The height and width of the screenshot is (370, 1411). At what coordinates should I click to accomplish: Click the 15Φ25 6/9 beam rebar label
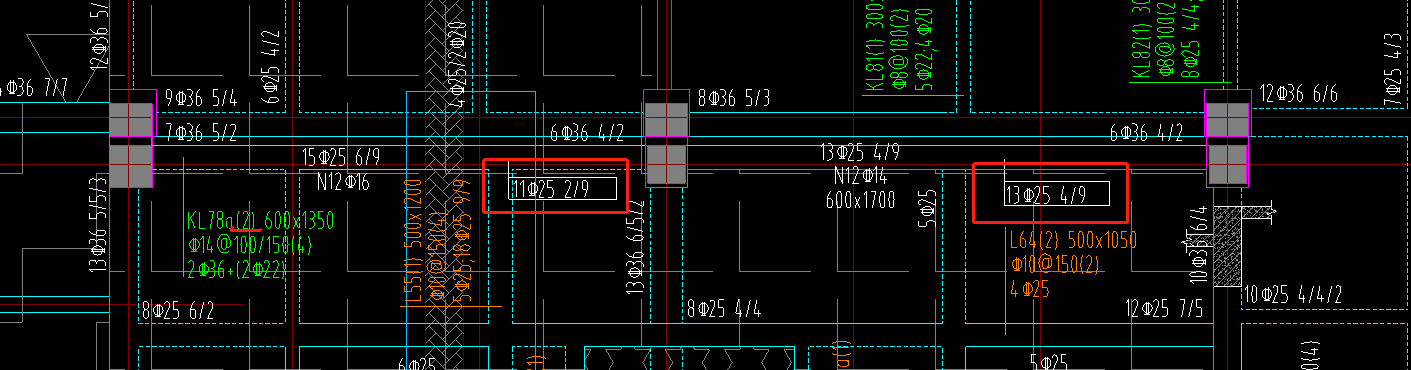click(341, 156)
